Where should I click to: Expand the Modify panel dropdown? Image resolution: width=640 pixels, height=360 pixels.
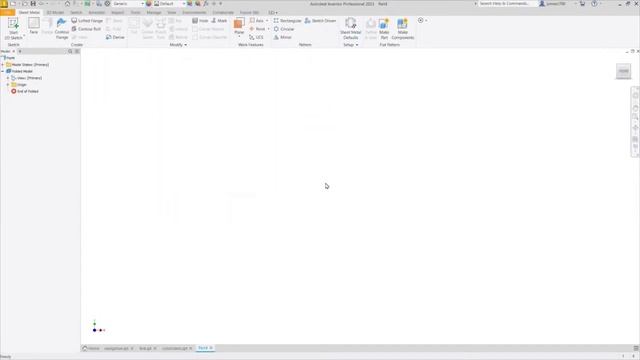click(178, 45)
